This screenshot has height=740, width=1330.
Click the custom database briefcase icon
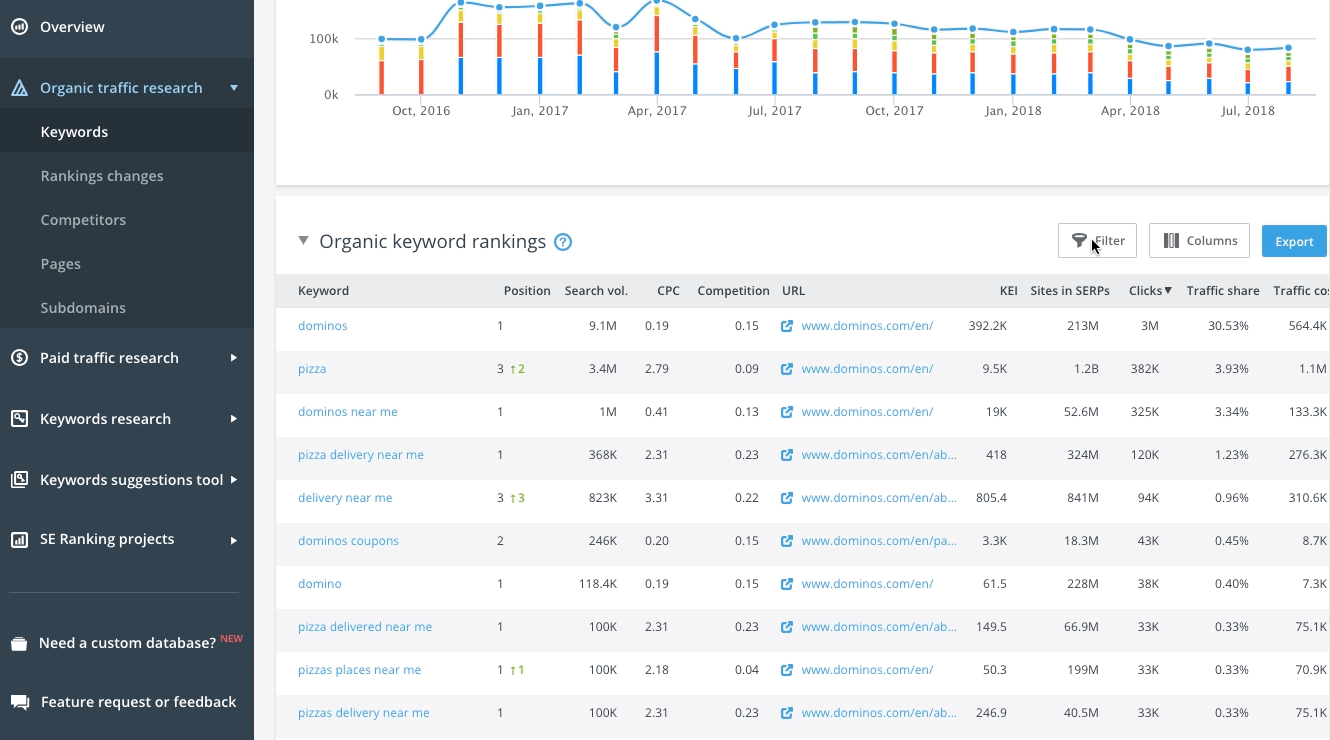(x=19, y=644)
